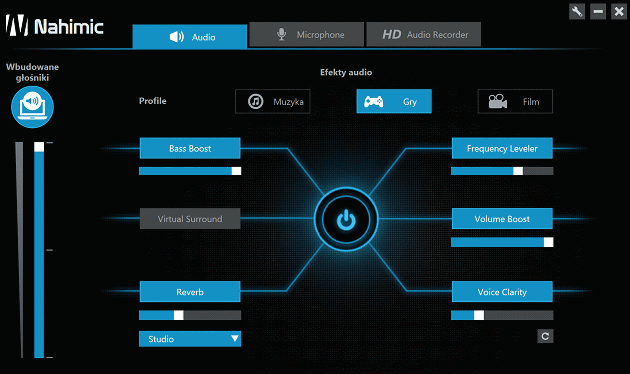This screenshot has height=374, width=630.
Task: Toggle the Frequency Leveler effect
Action: click(502, 148)
